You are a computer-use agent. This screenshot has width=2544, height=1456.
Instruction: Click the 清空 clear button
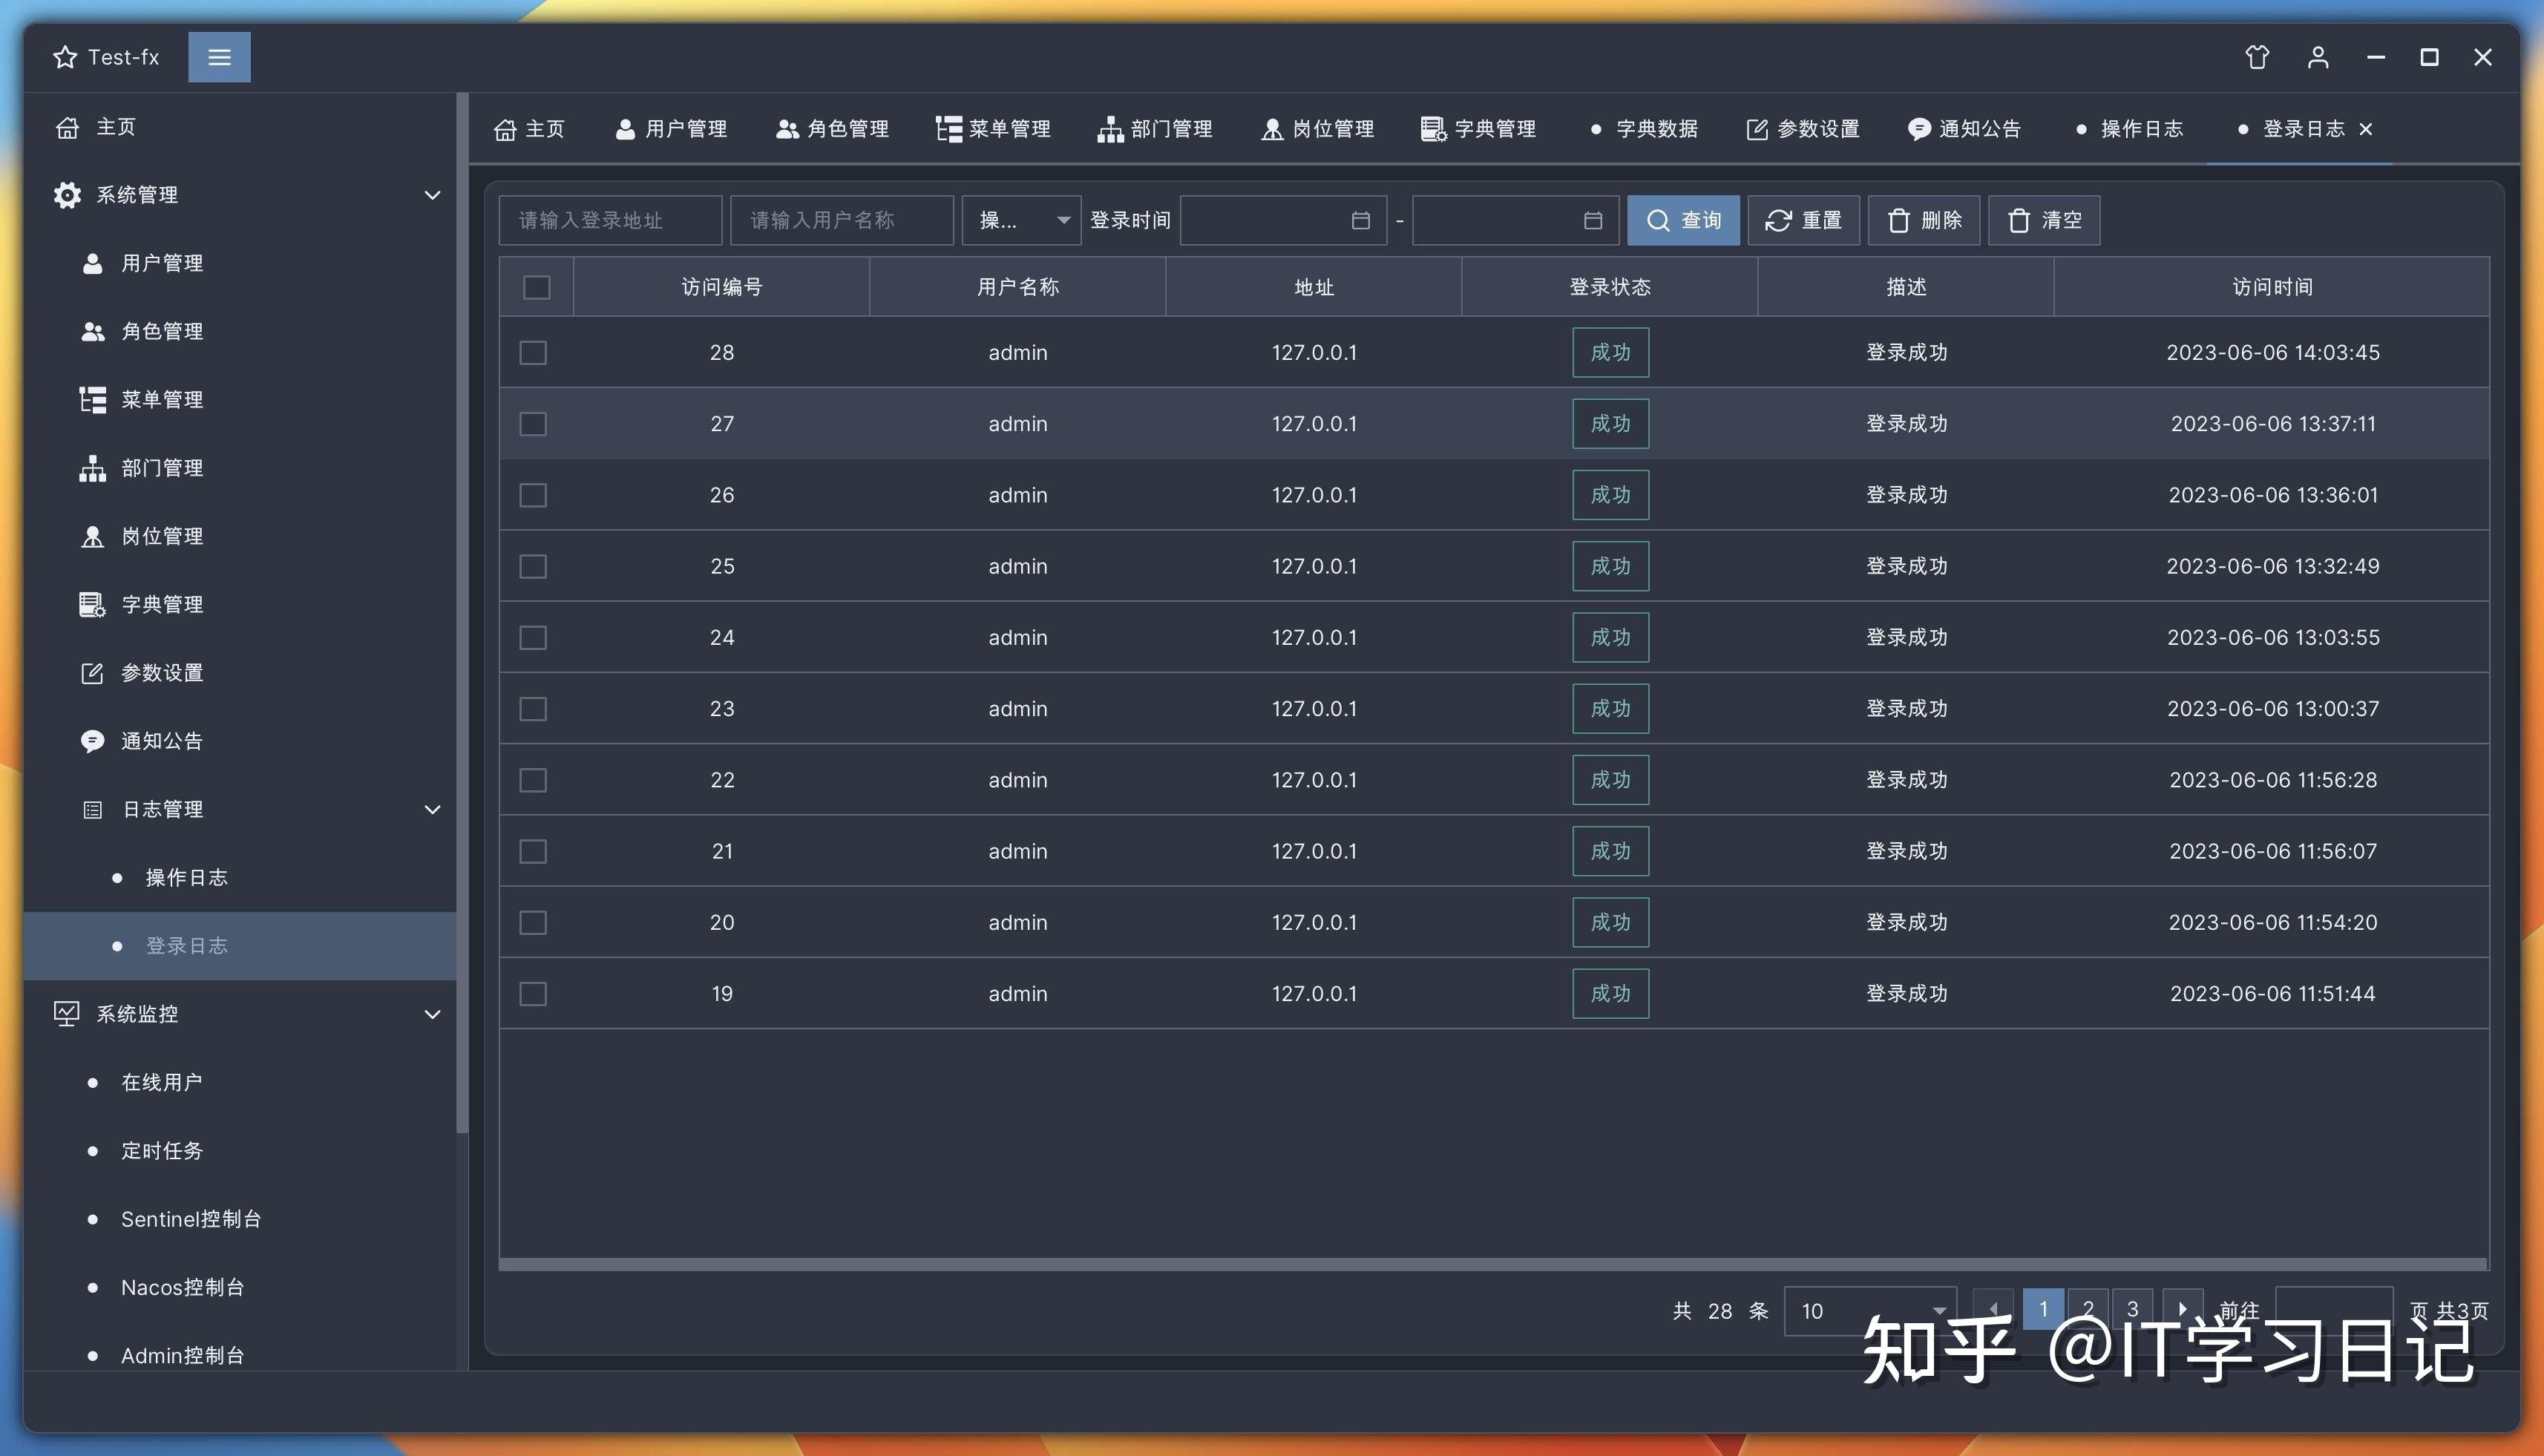pos(2044,220)
